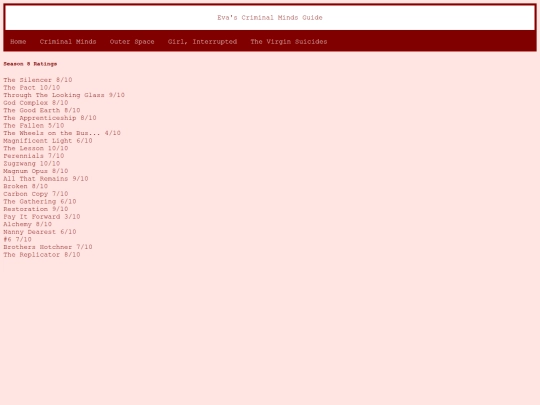The image size is (540, 405).
Task: Select the #6 7/10 line
Action: click(x=18, y=239)
